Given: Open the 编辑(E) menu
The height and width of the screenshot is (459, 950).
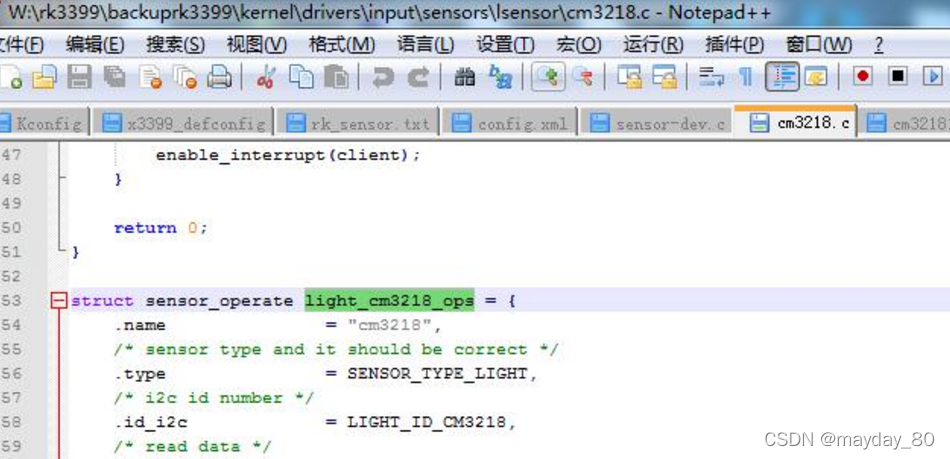Looking at the screenshot, I should [x=95, y=45].
